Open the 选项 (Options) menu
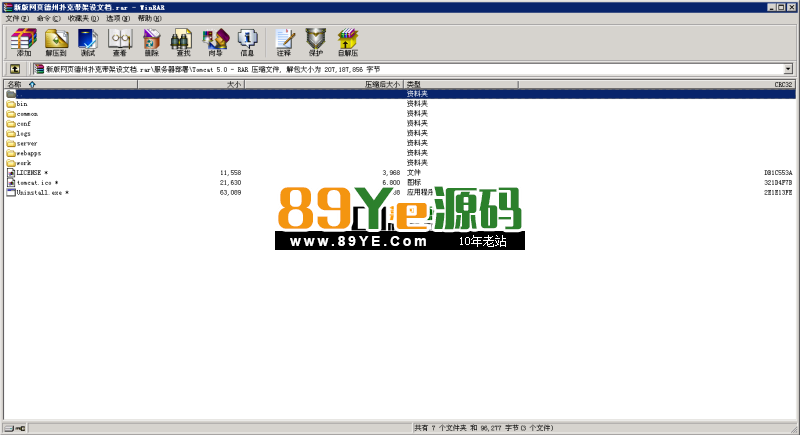This screenshot has width=800, height=435. pos(118,18)
